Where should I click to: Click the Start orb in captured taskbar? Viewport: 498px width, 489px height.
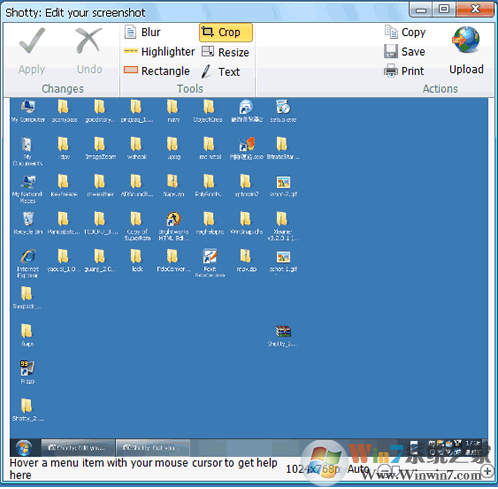(x=24, y=448)
